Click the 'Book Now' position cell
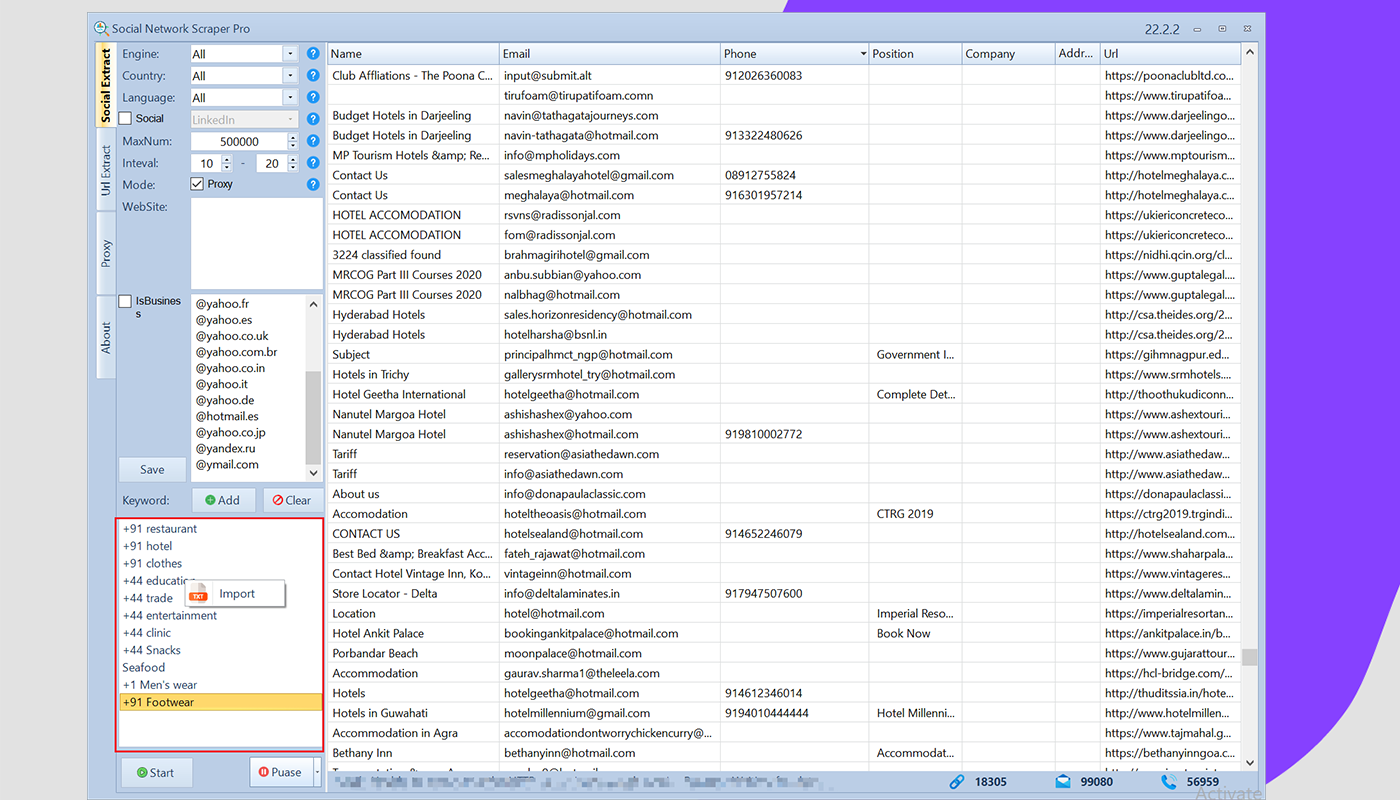Viewport: 1400px width, 800px height. coord(915,634)
